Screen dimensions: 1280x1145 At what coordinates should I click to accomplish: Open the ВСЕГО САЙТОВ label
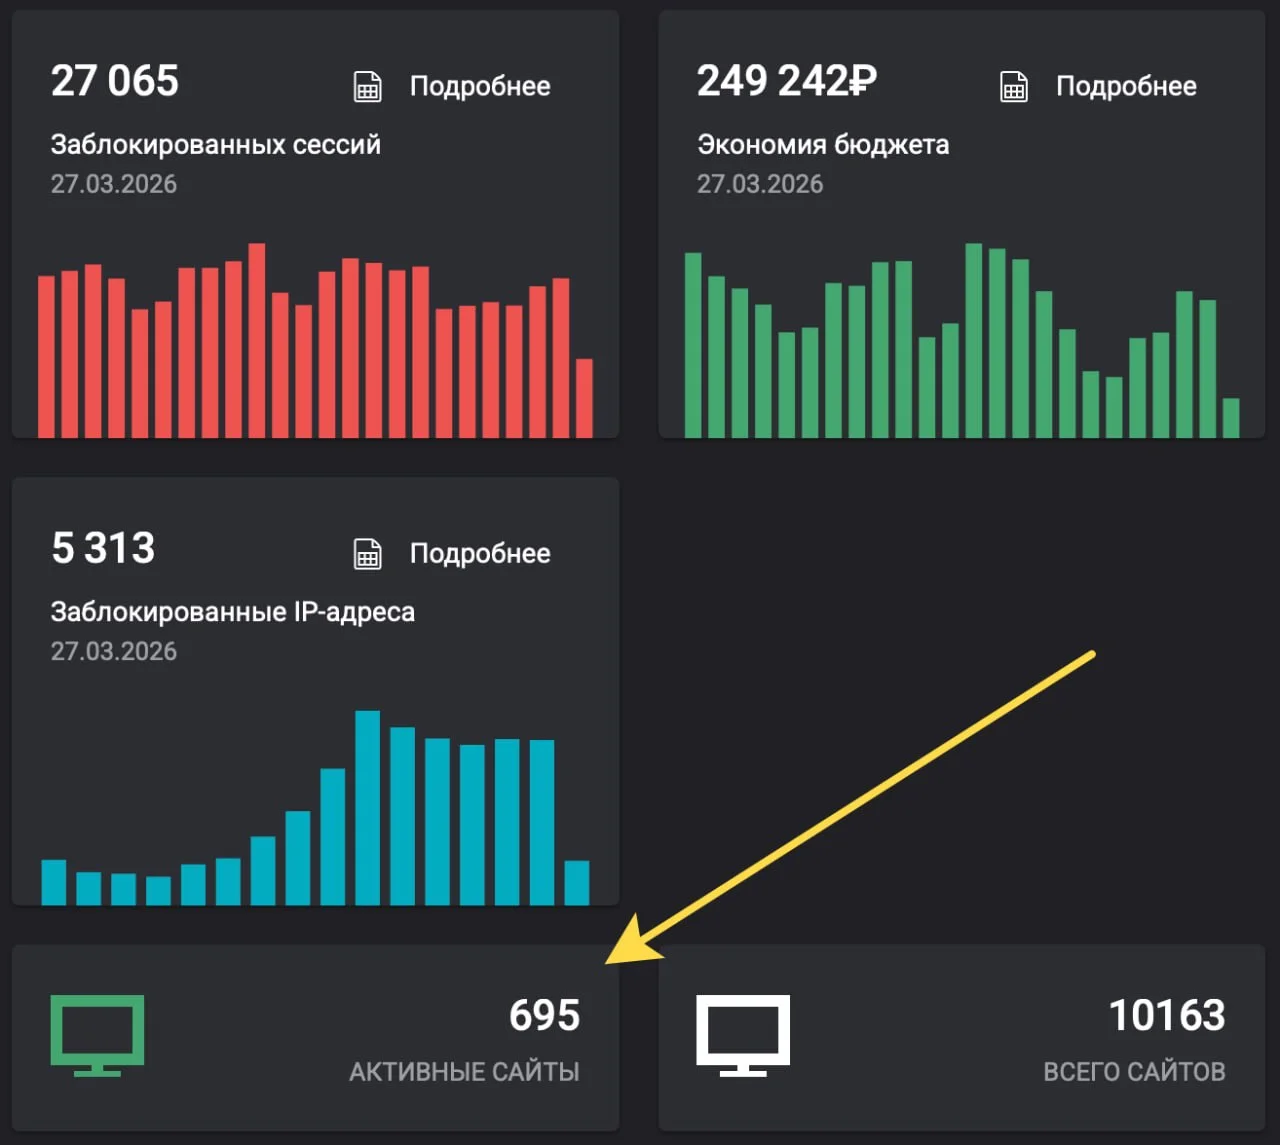1134,1072
